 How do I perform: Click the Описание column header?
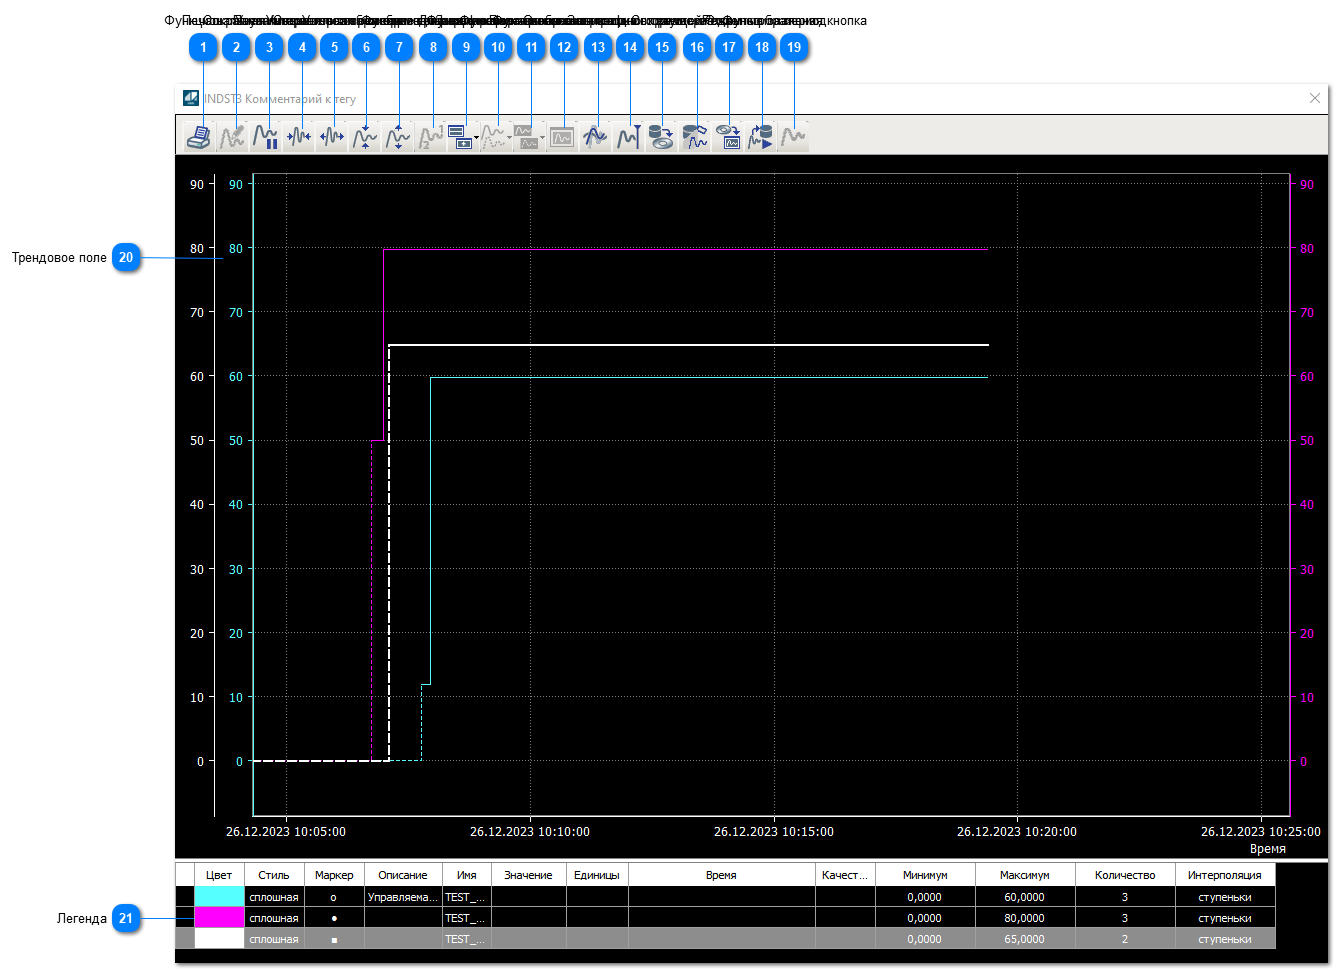click(x=403, y=875)
